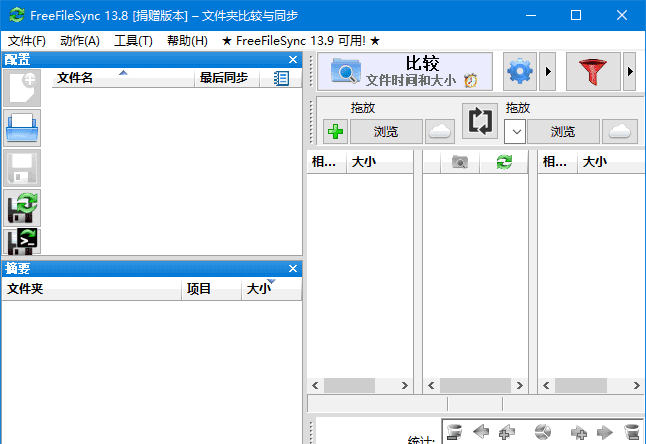Image resolution: width=646 pixels, height=444 pixels.
Task: Start comparison with the 比较 button
Action: point(405,72)
